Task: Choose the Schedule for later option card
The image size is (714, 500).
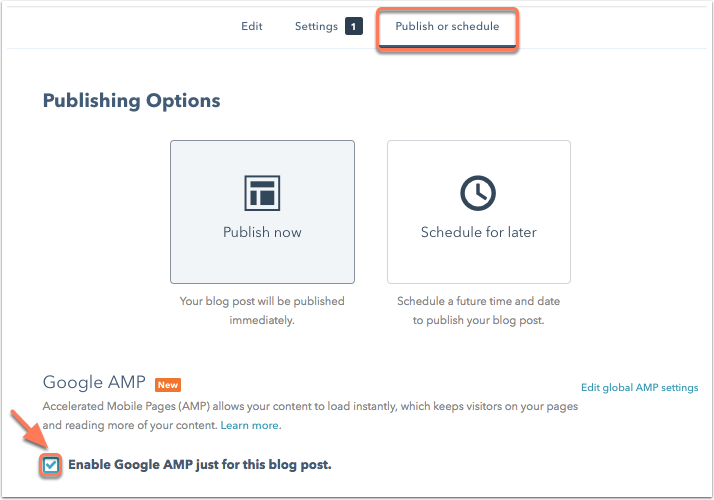Action: click(x=479, y=212)
